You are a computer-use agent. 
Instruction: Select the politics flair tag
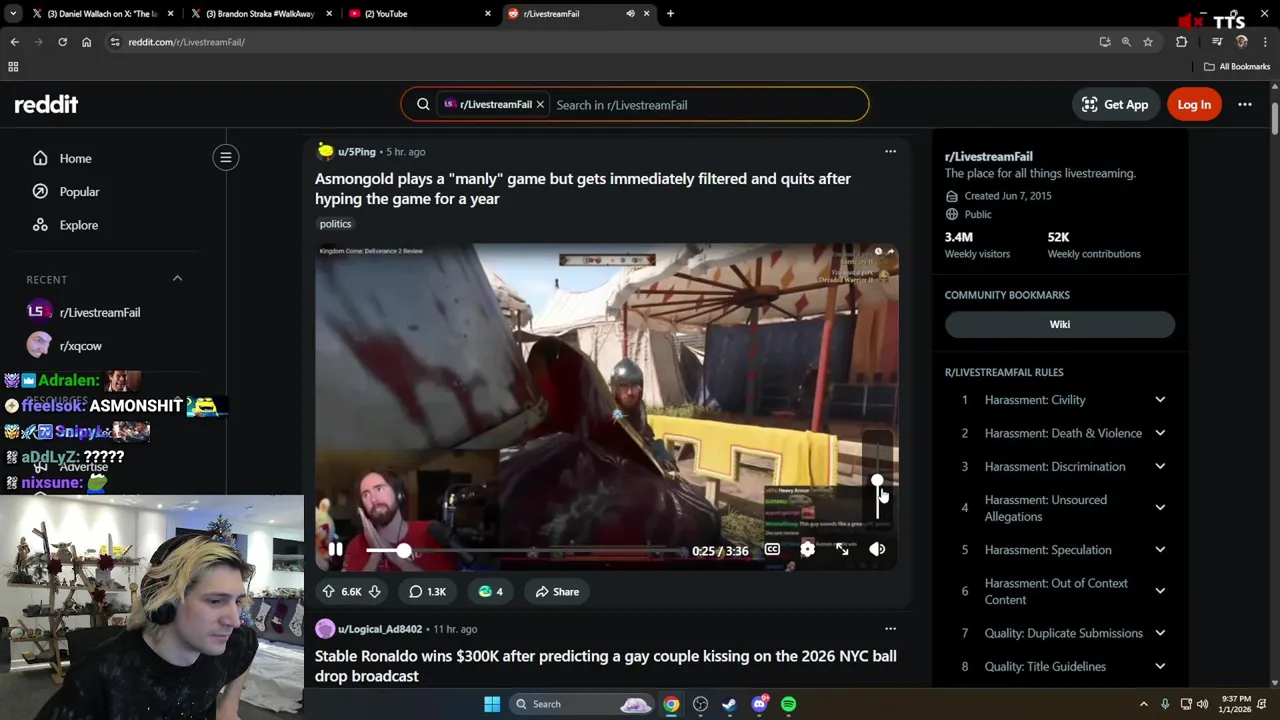335,224
